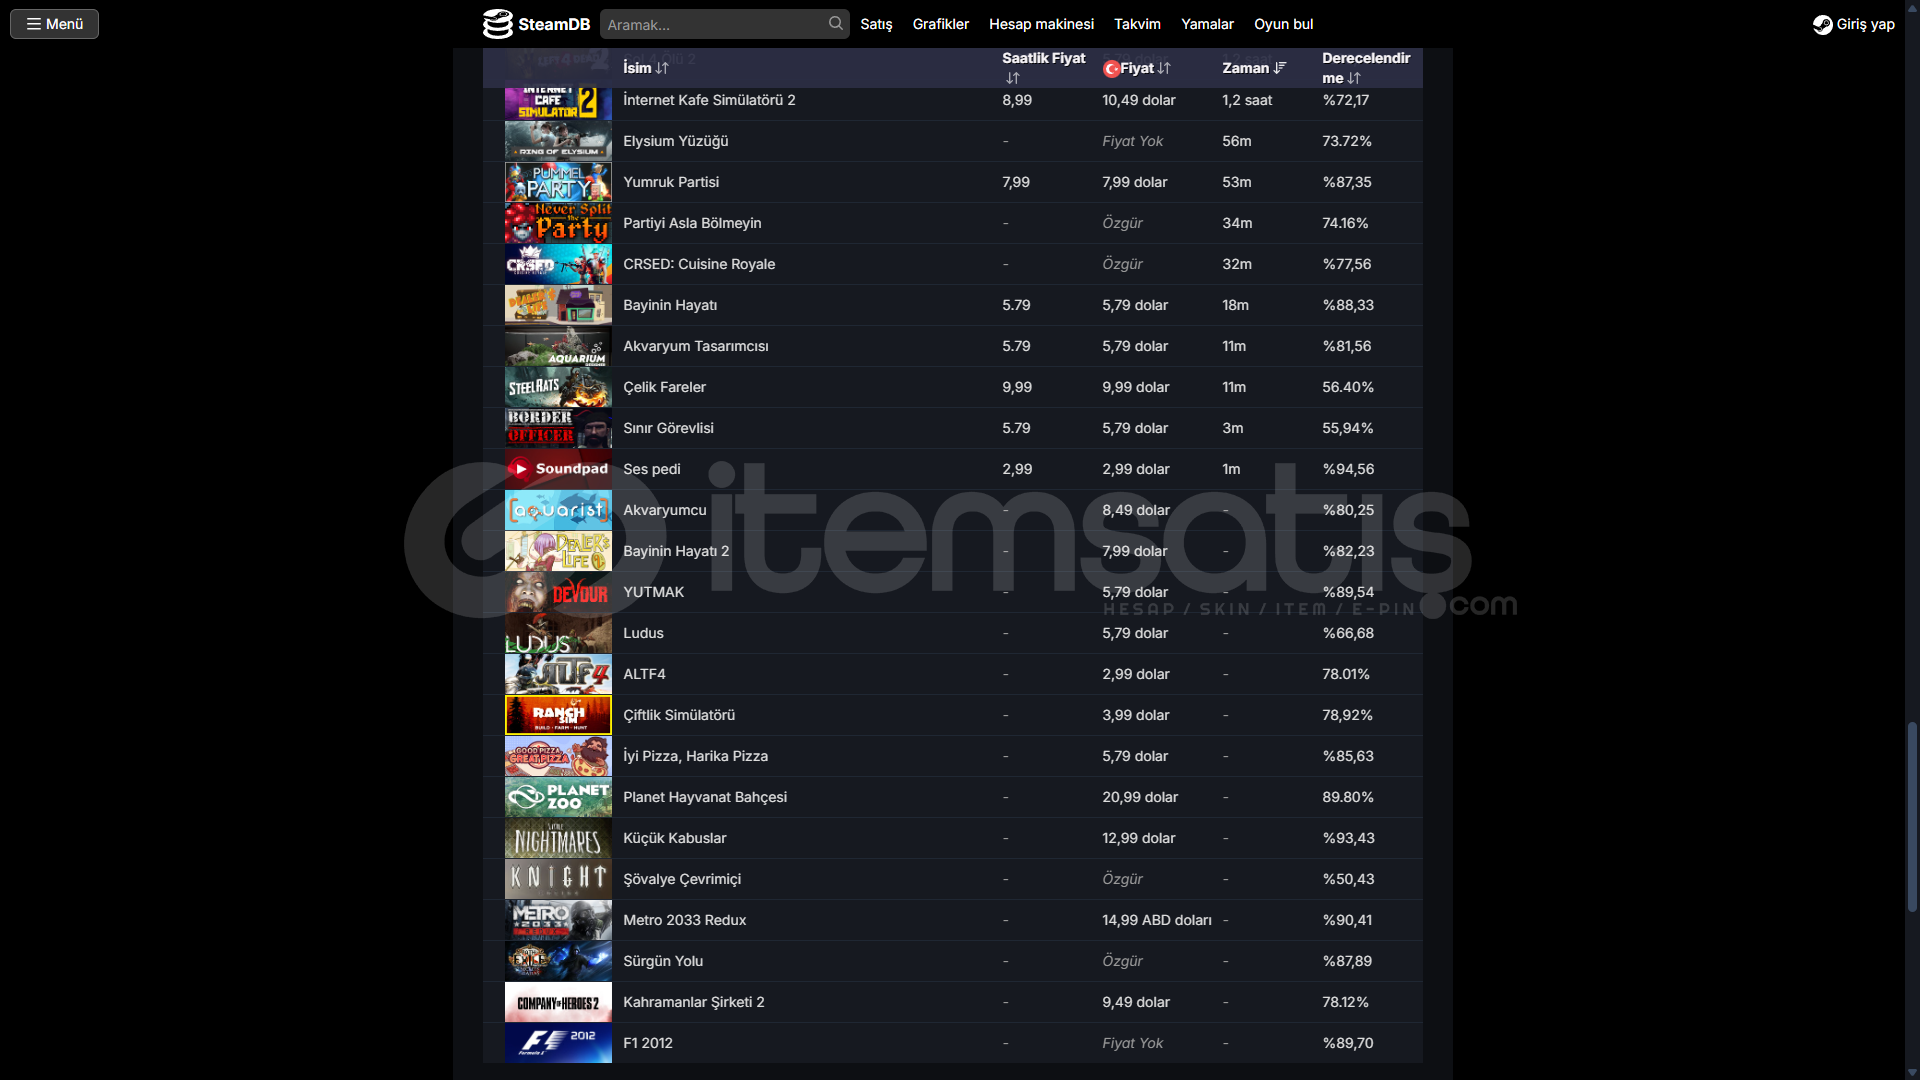The width and height of the screenshot is (1920, 1080).
Task: Open the CRSED: Cuisine Royale link
Action: pyautogui.click(x=699, y=264)
